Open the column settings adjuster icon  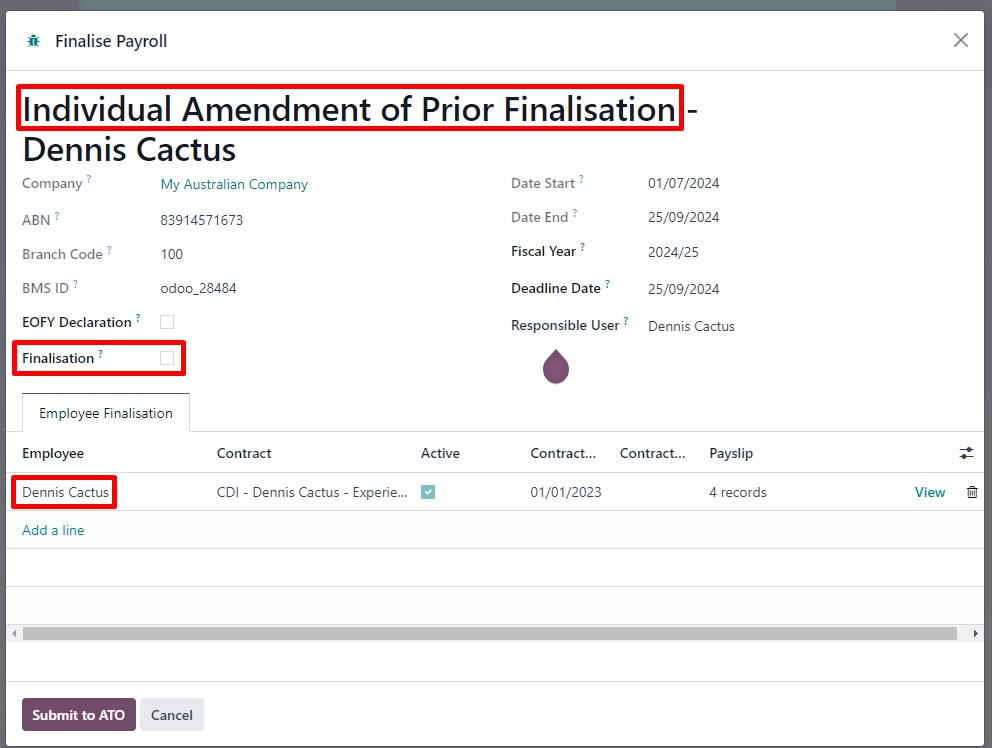(966, 453)
